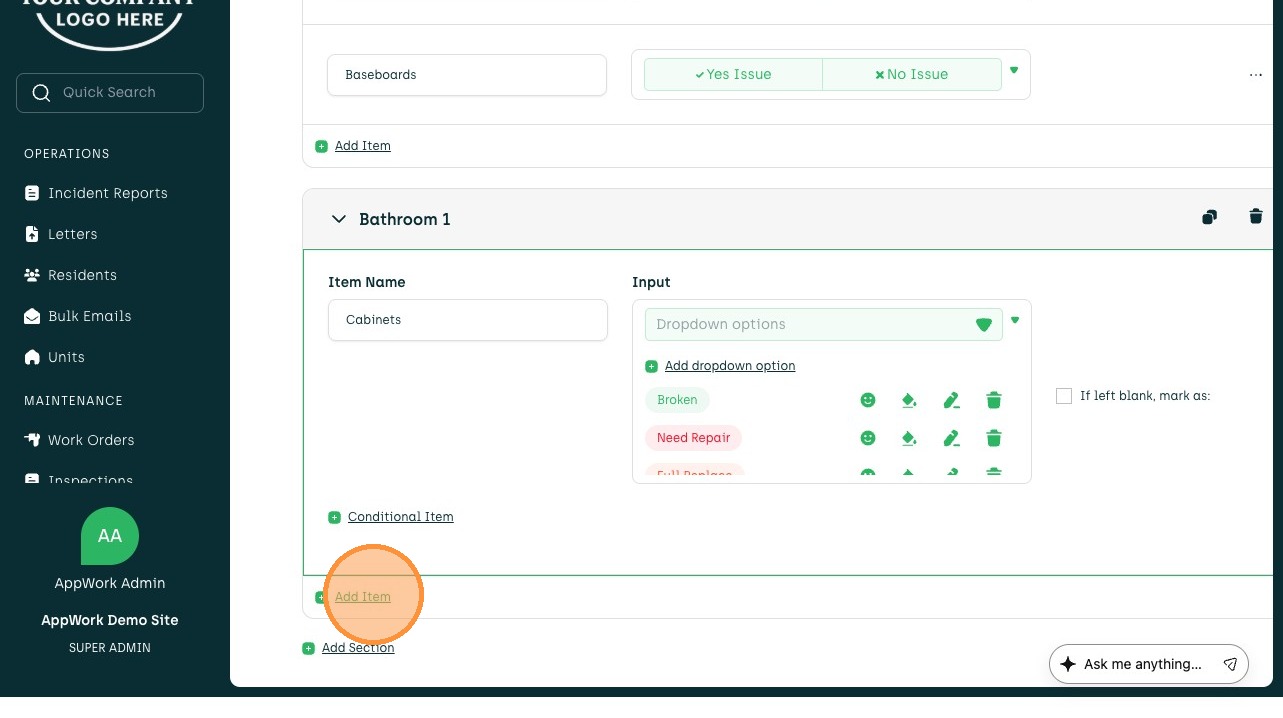Click the Work Orders tool icon

tap(32, 440)
